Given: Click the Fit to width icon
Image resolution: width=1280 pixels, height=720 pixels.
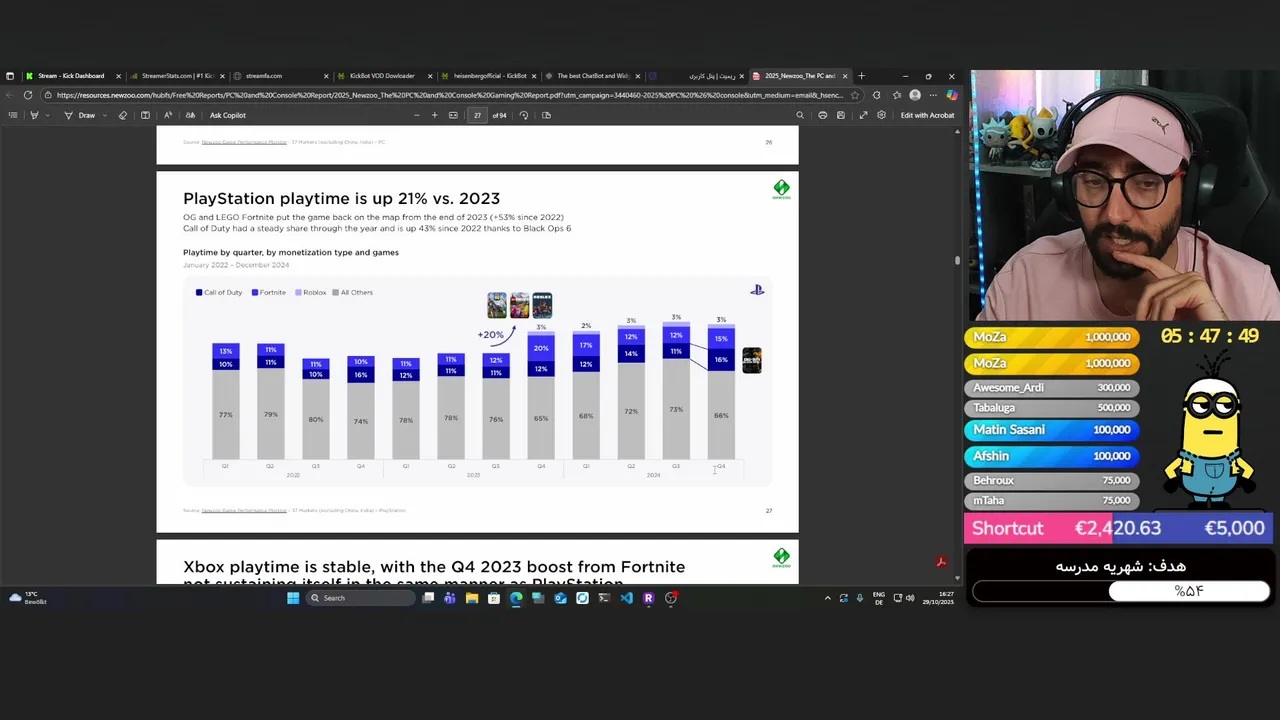Looking at the screenshot, I should click(453, 115).
